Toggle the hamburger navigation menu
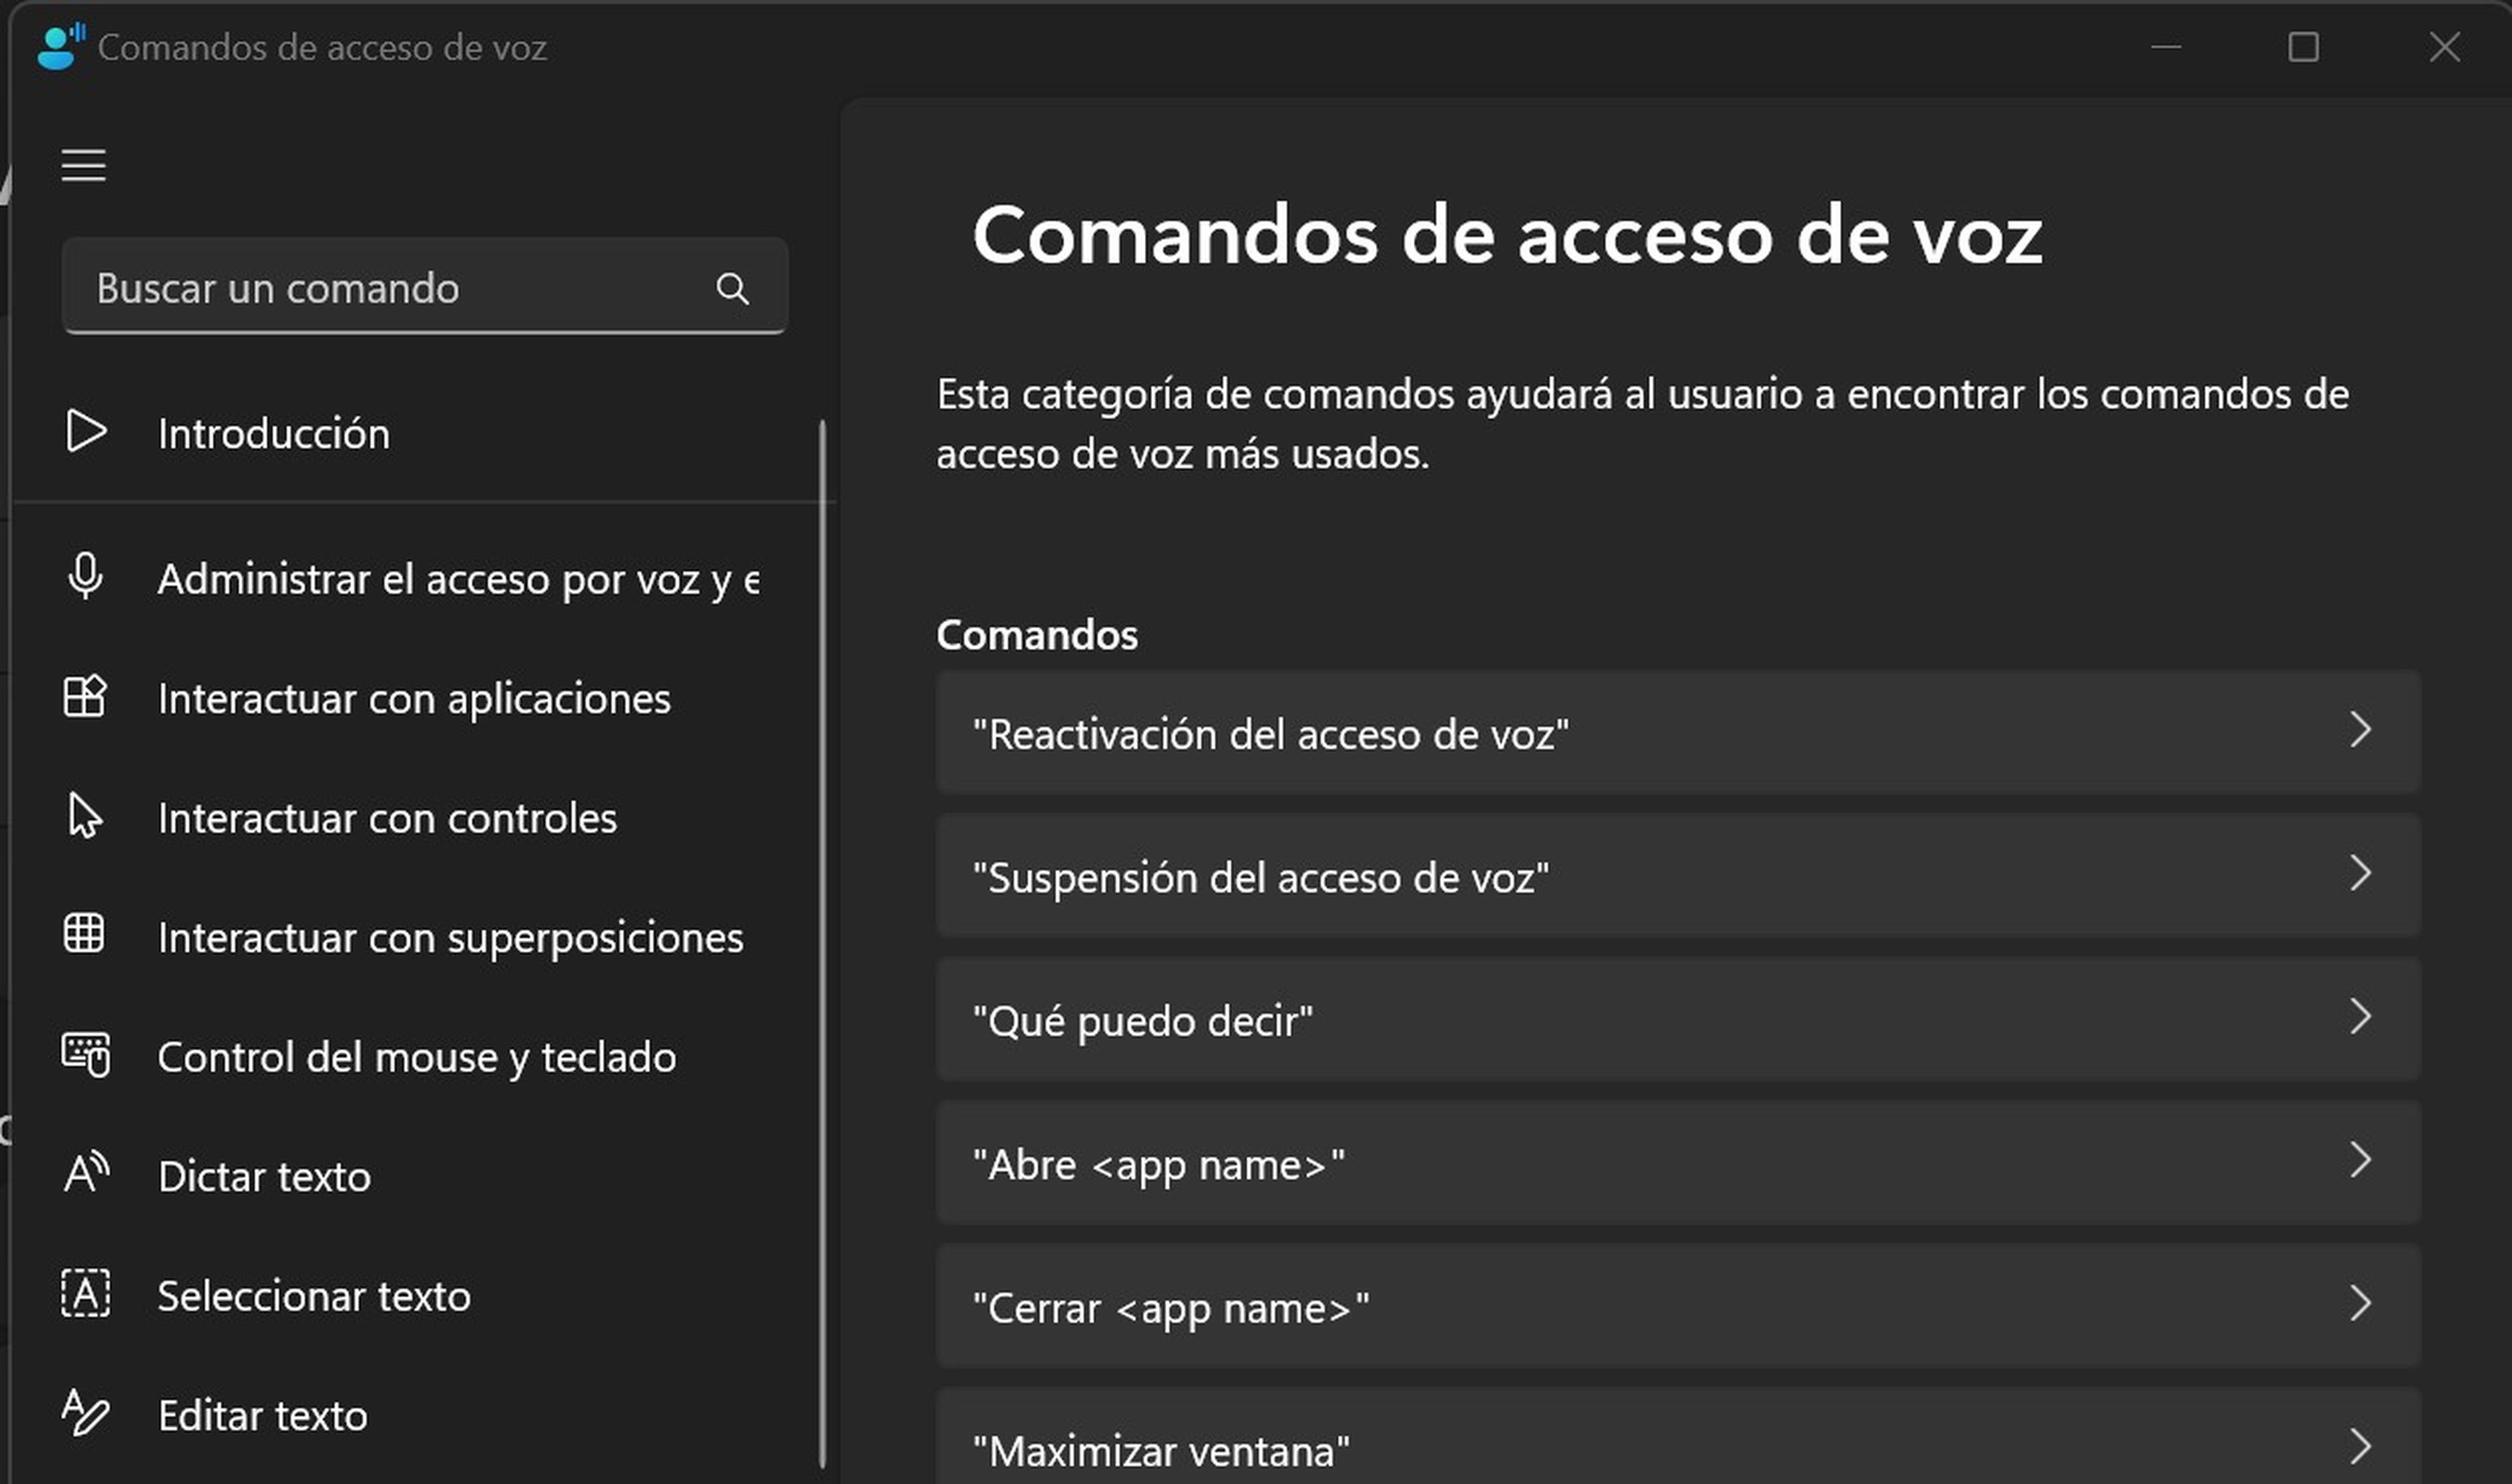 coord(84,165)
